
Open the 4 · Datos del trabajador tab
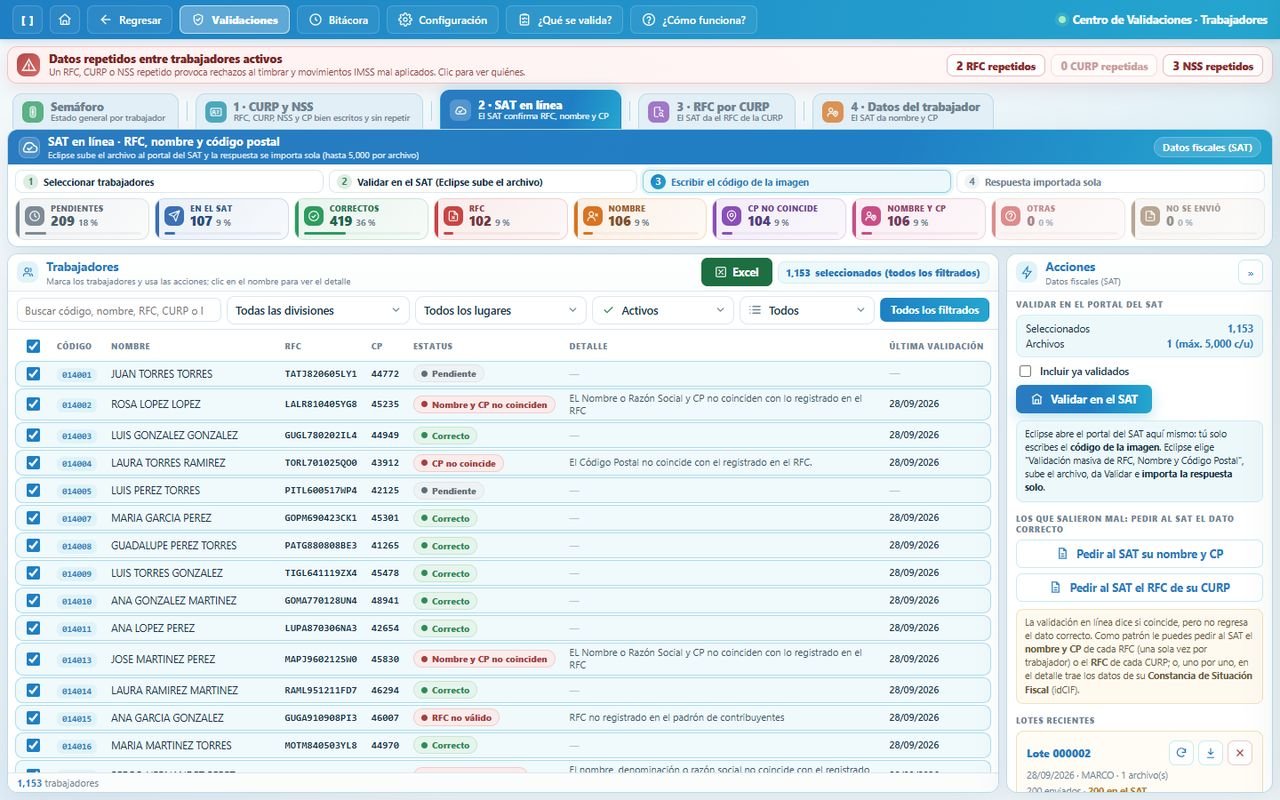coord(902,112)
